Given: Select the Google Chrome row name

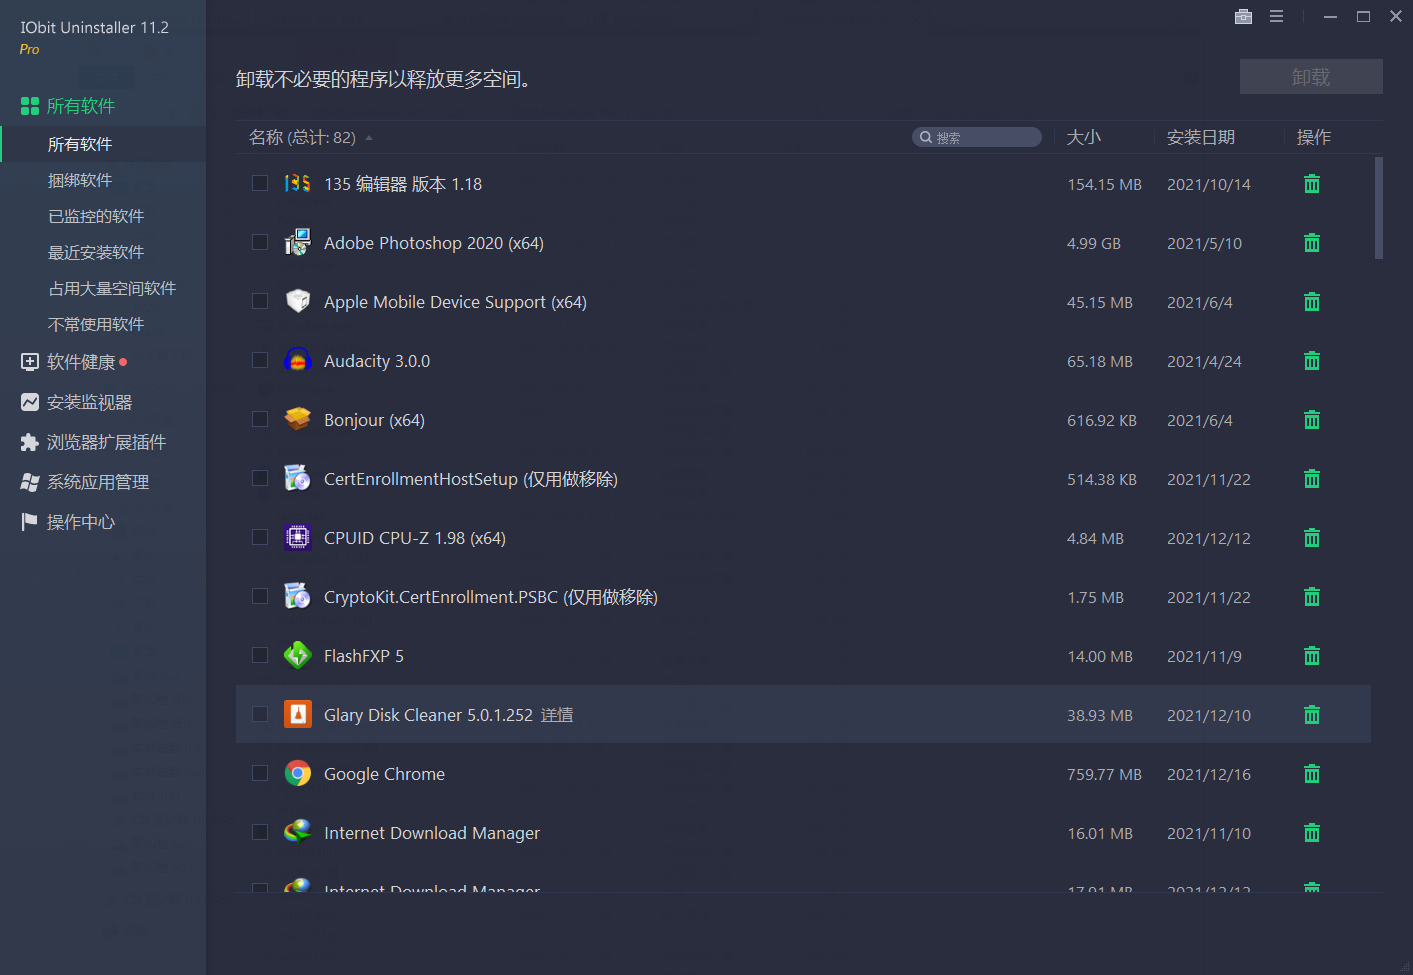Looking at the screenshot, I should [384, 774].
